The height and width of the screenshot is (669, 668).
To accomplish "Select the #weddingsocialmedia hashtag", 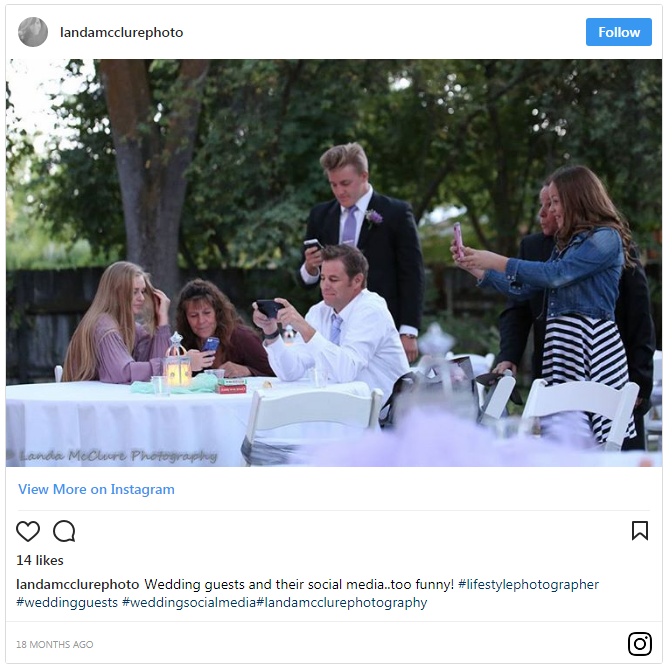I will [189, 602].
